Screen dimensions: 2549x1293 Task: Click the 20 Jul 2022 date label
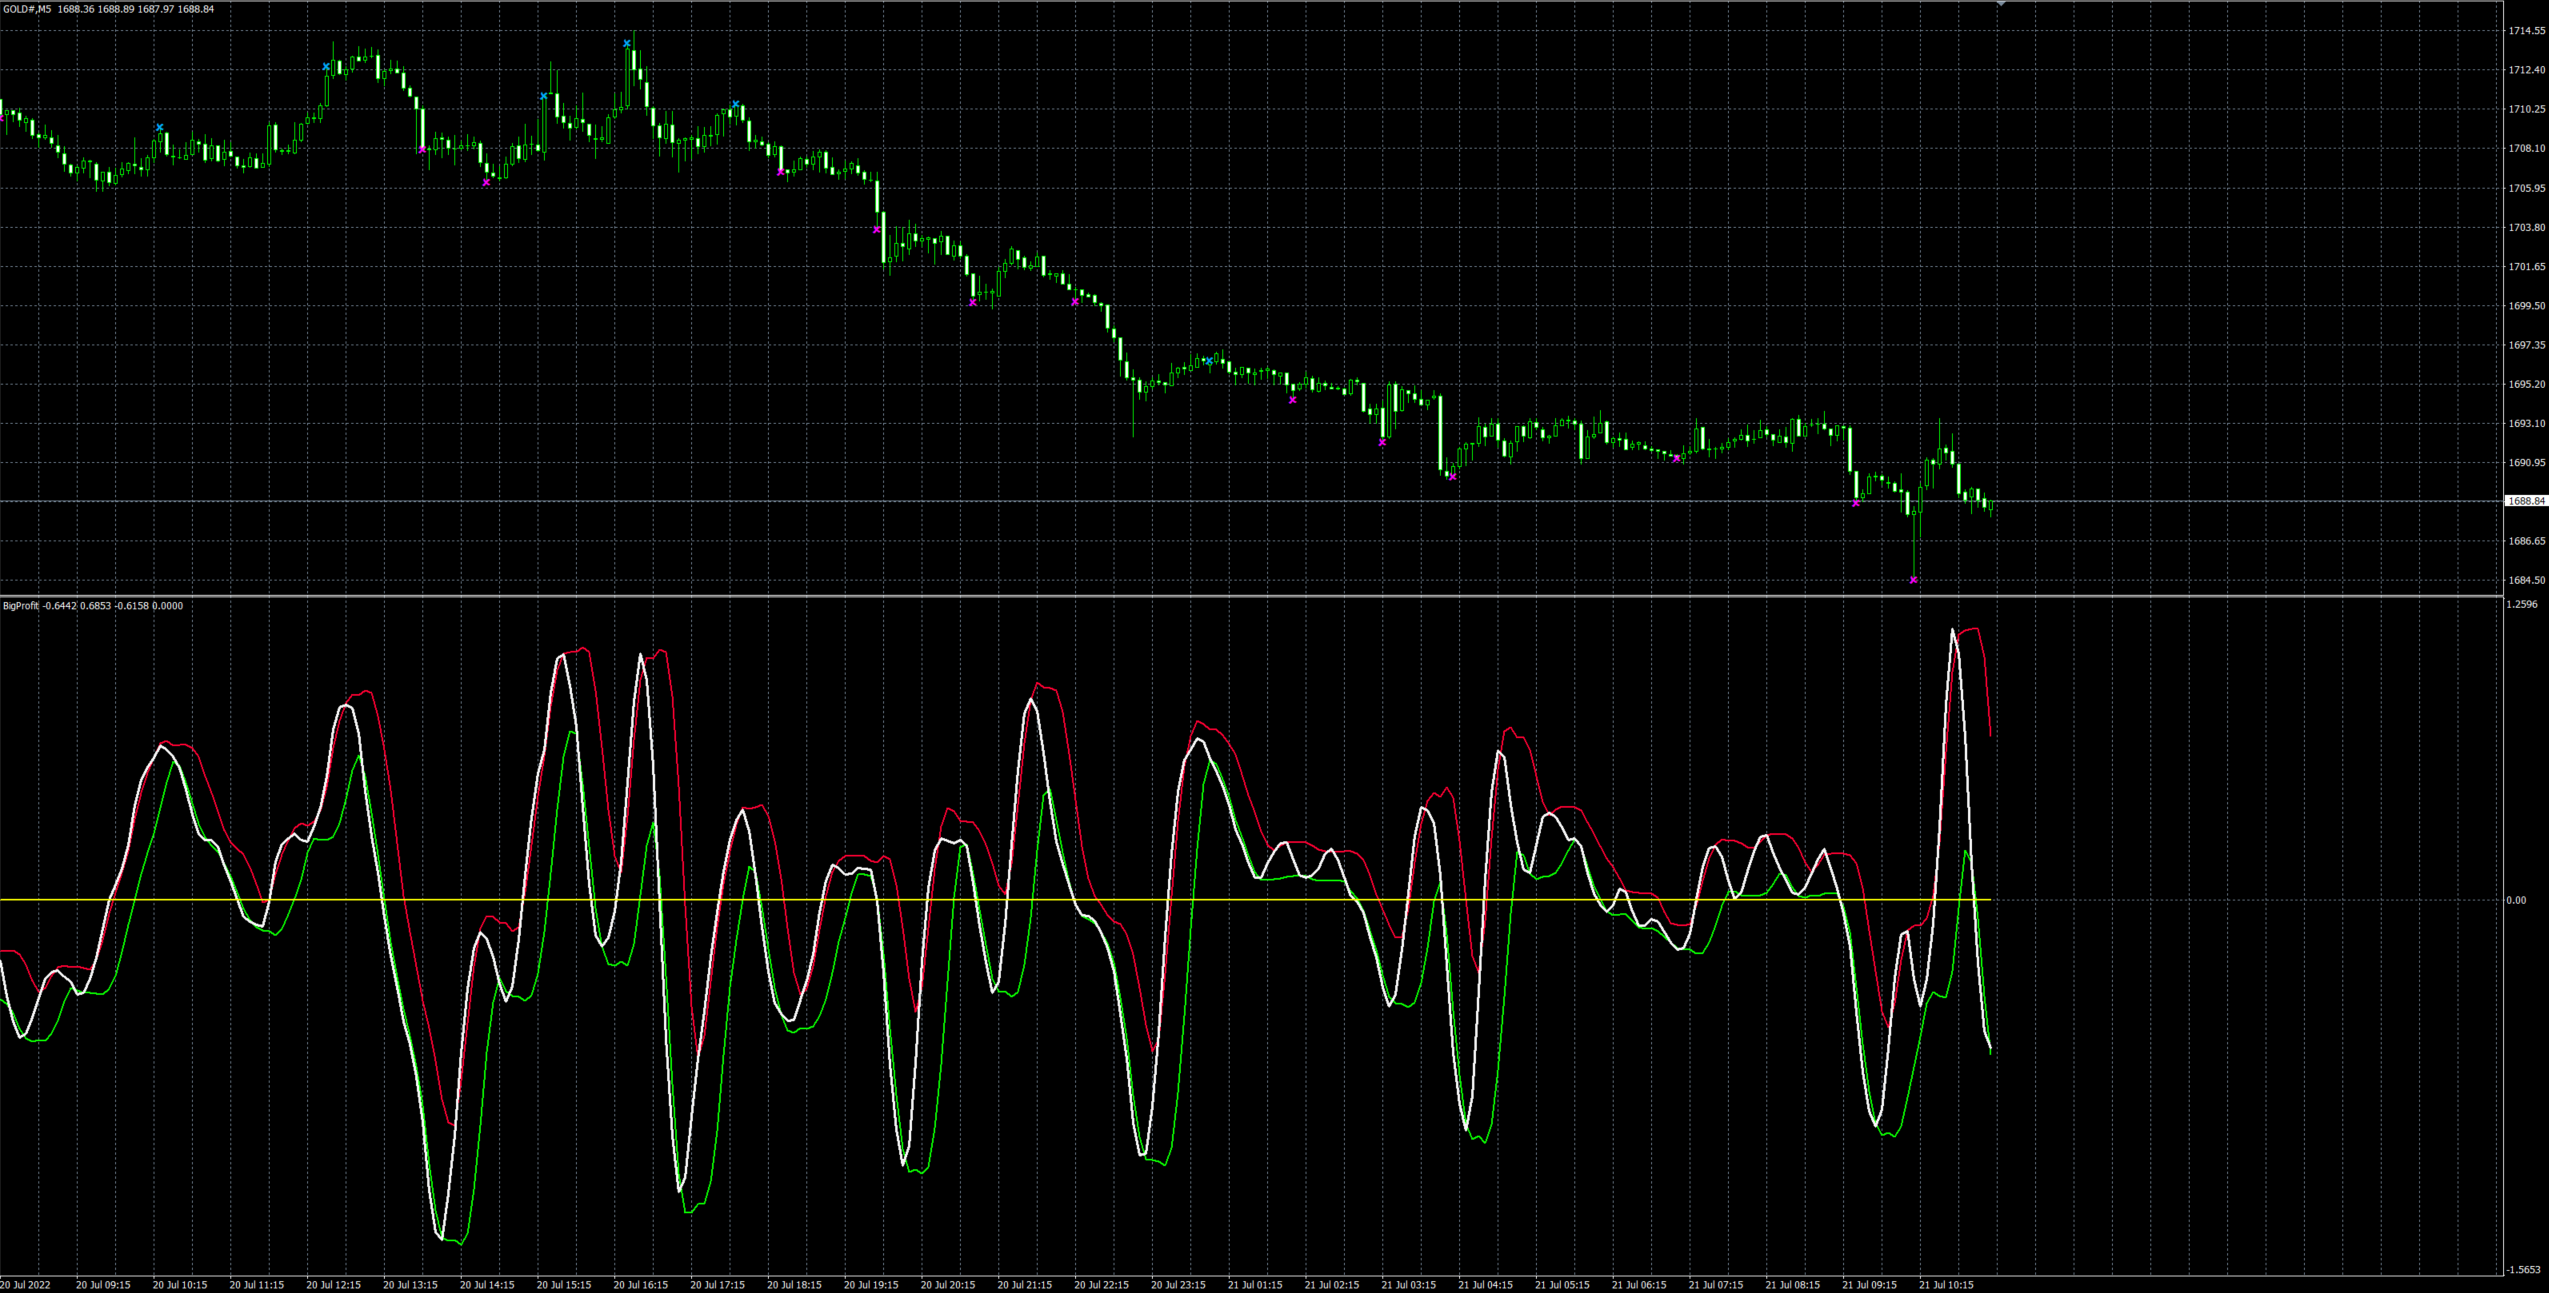click(25, 1285)
